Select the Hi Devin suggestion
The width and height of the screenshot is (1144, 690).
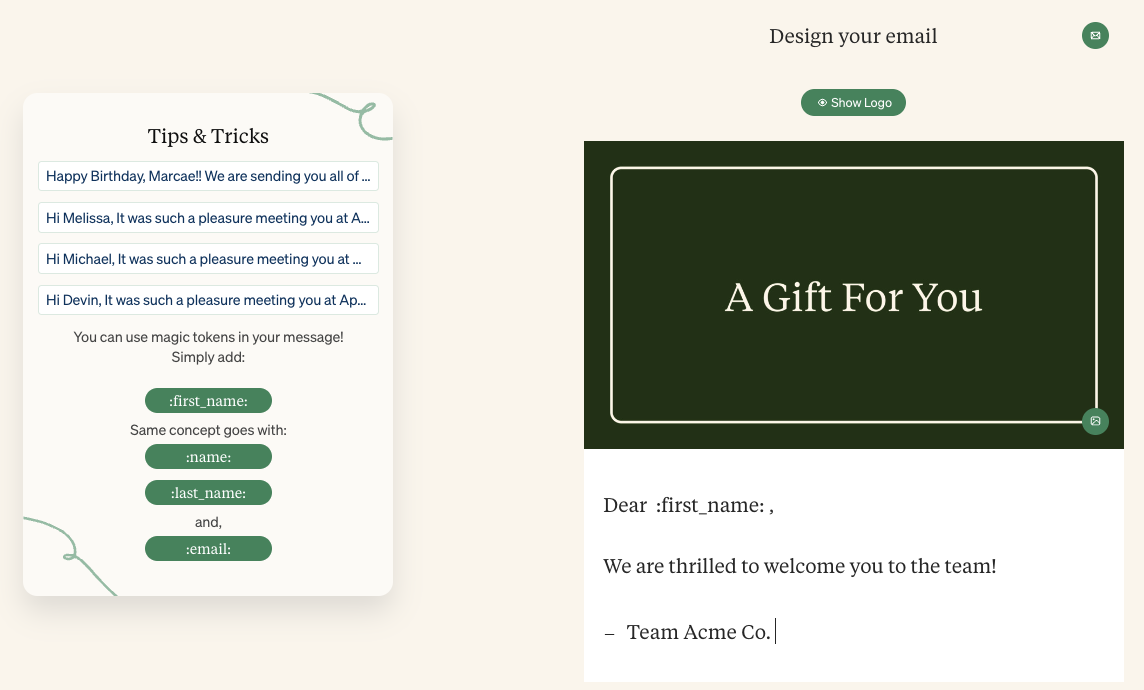point(208,299)
